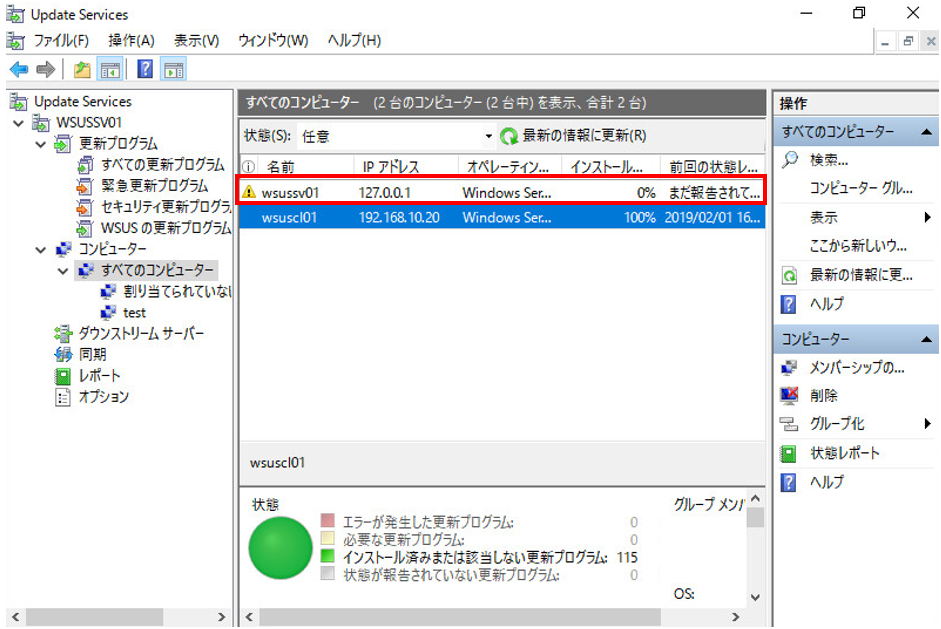Screen dimensions: 941x629
Task: Toggle the console tree pane icon
Action: [x=110, y=70]
